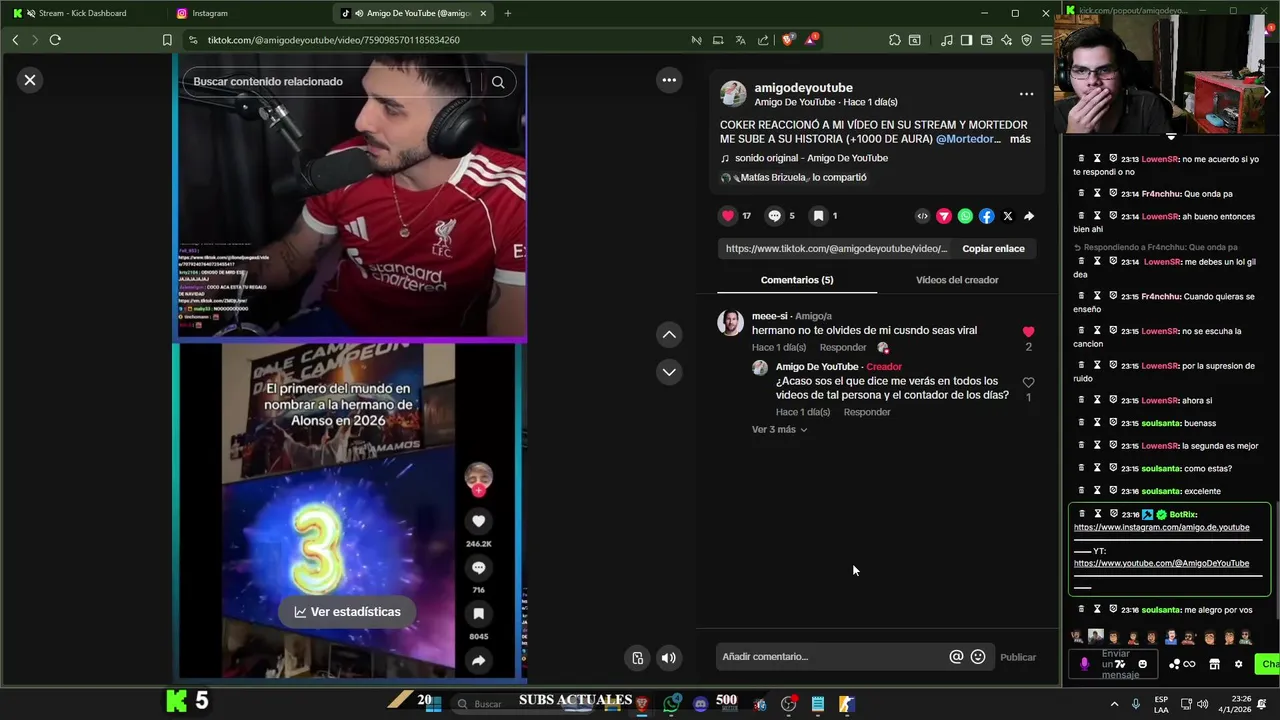
Task: Open Brave Wallet icon
Action: (x=986, y=40)
